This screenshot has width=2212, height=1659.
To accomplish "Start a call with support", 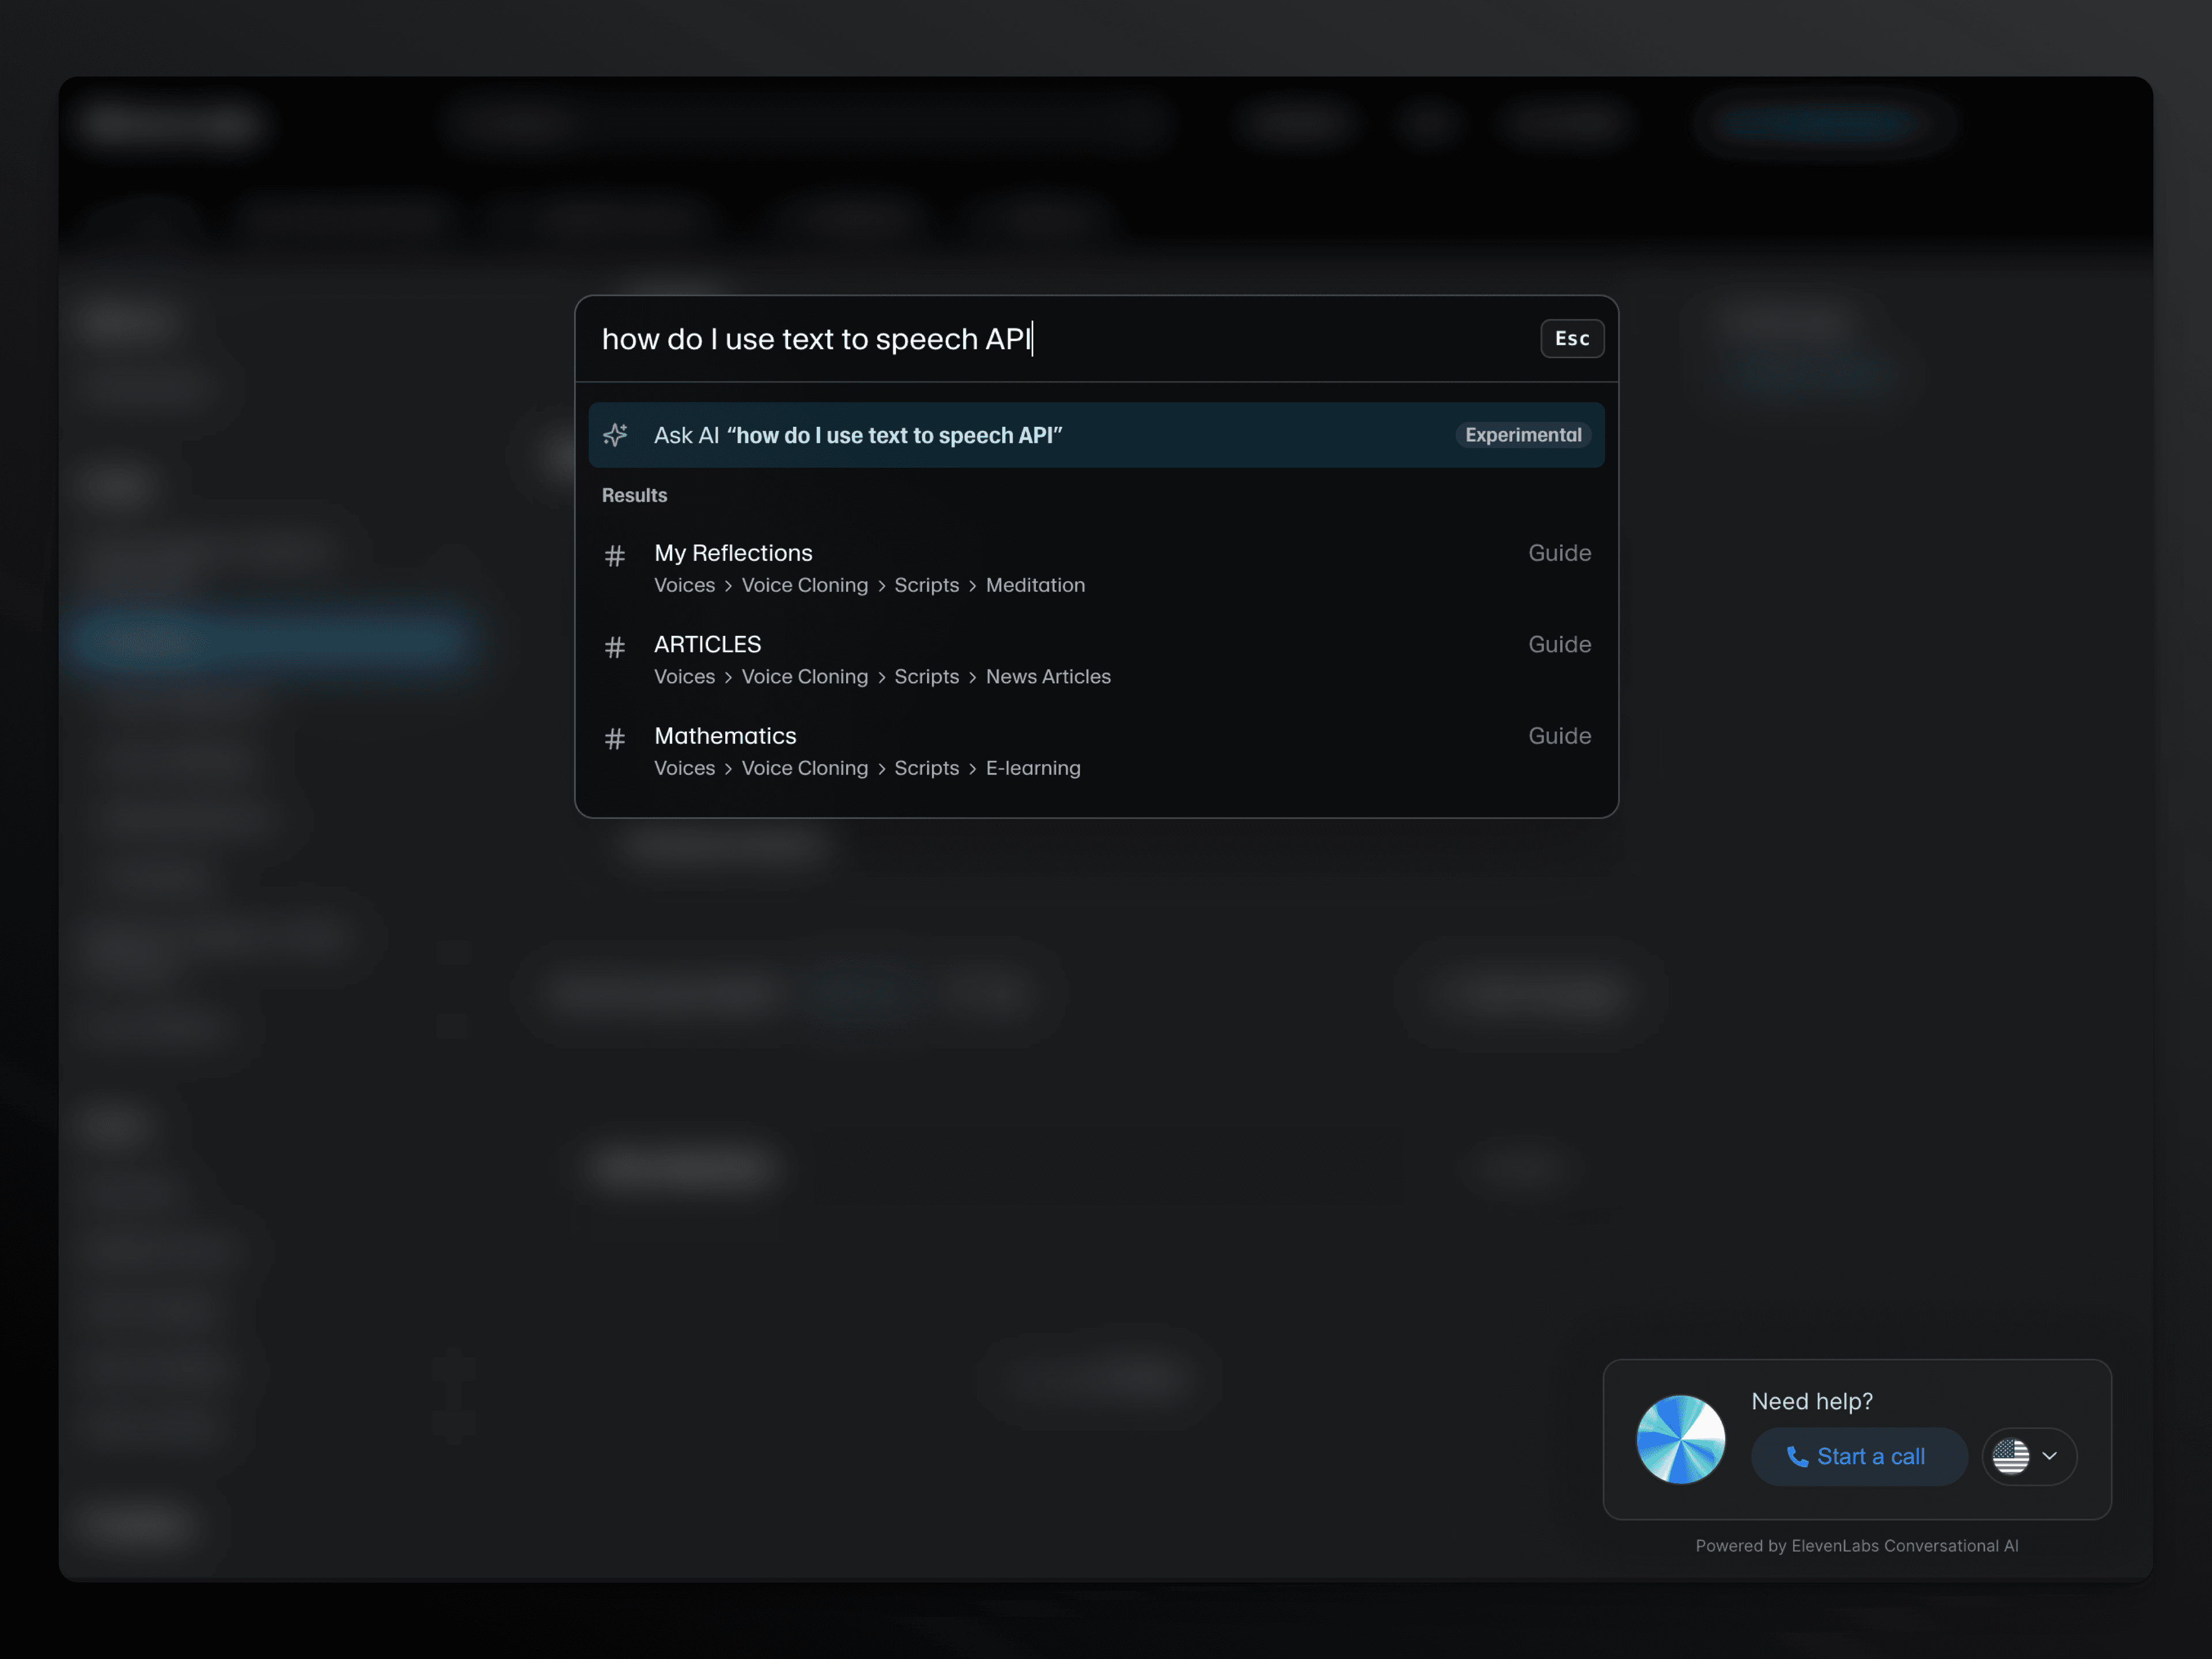I will (x=1859, y=1456).
